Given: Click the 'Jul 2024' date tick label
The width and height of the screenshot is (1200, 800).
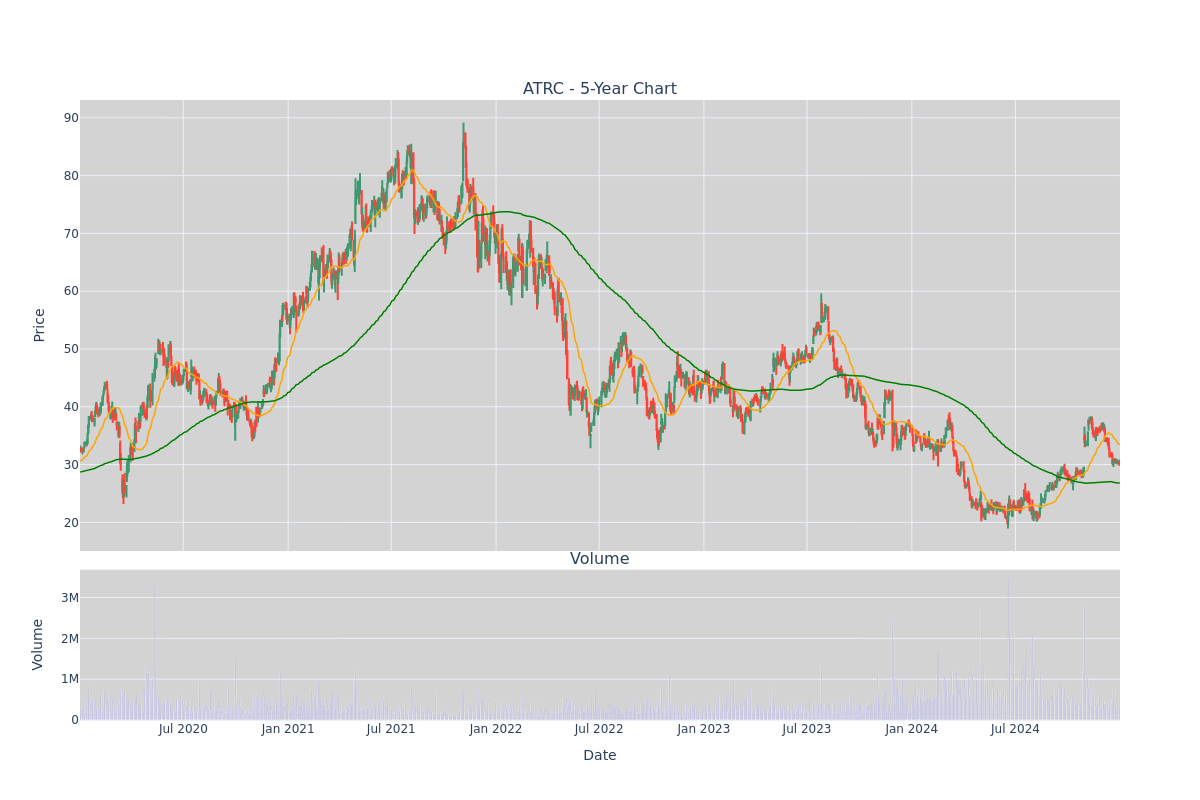Looking at the screenshot, I should pyautogui.click(x=1015, y=729).
